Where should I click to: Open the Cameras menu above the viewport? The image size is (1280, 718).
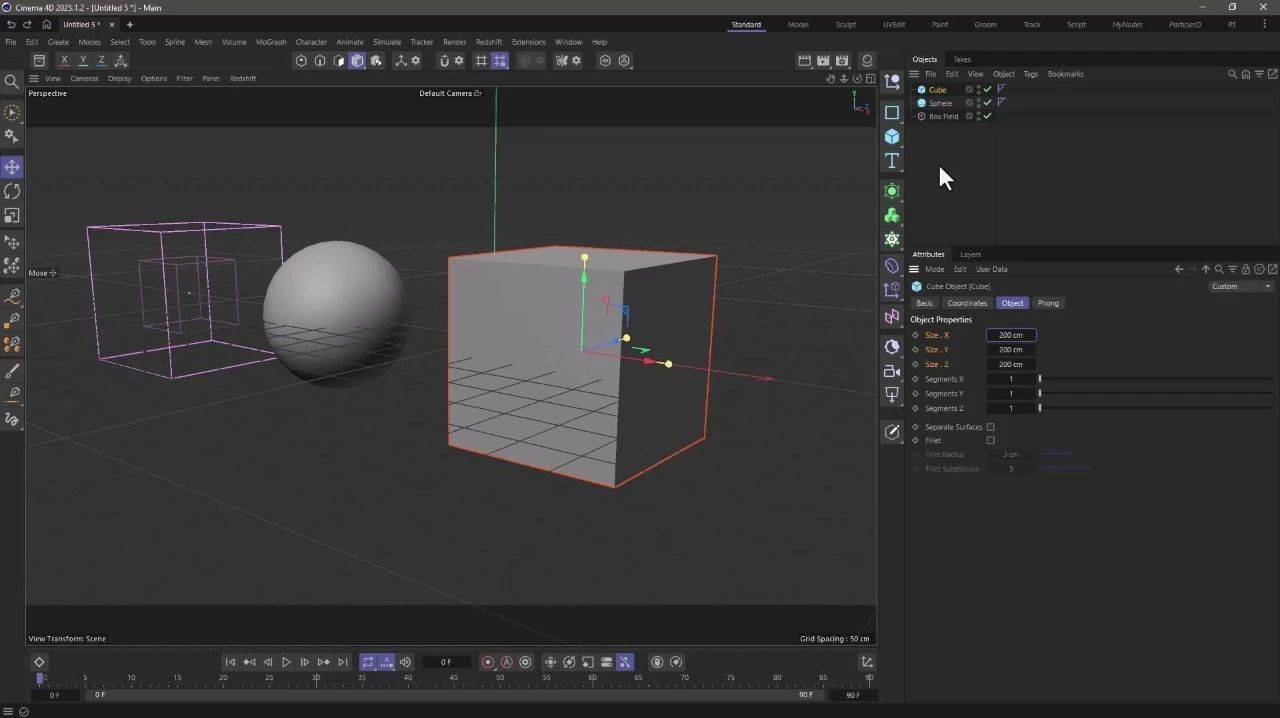(x=84, y=78)
